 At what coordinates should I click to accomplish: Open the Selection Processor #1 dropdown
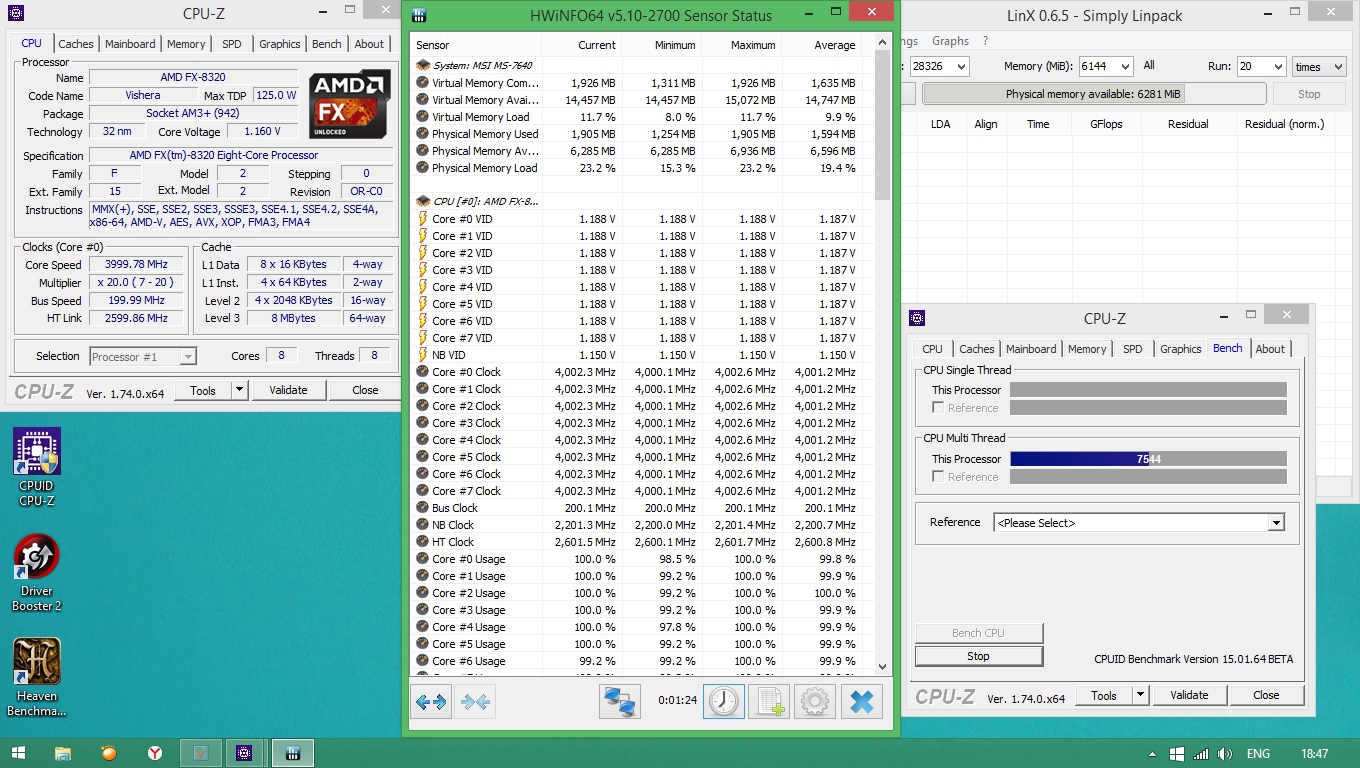(143, 356)
